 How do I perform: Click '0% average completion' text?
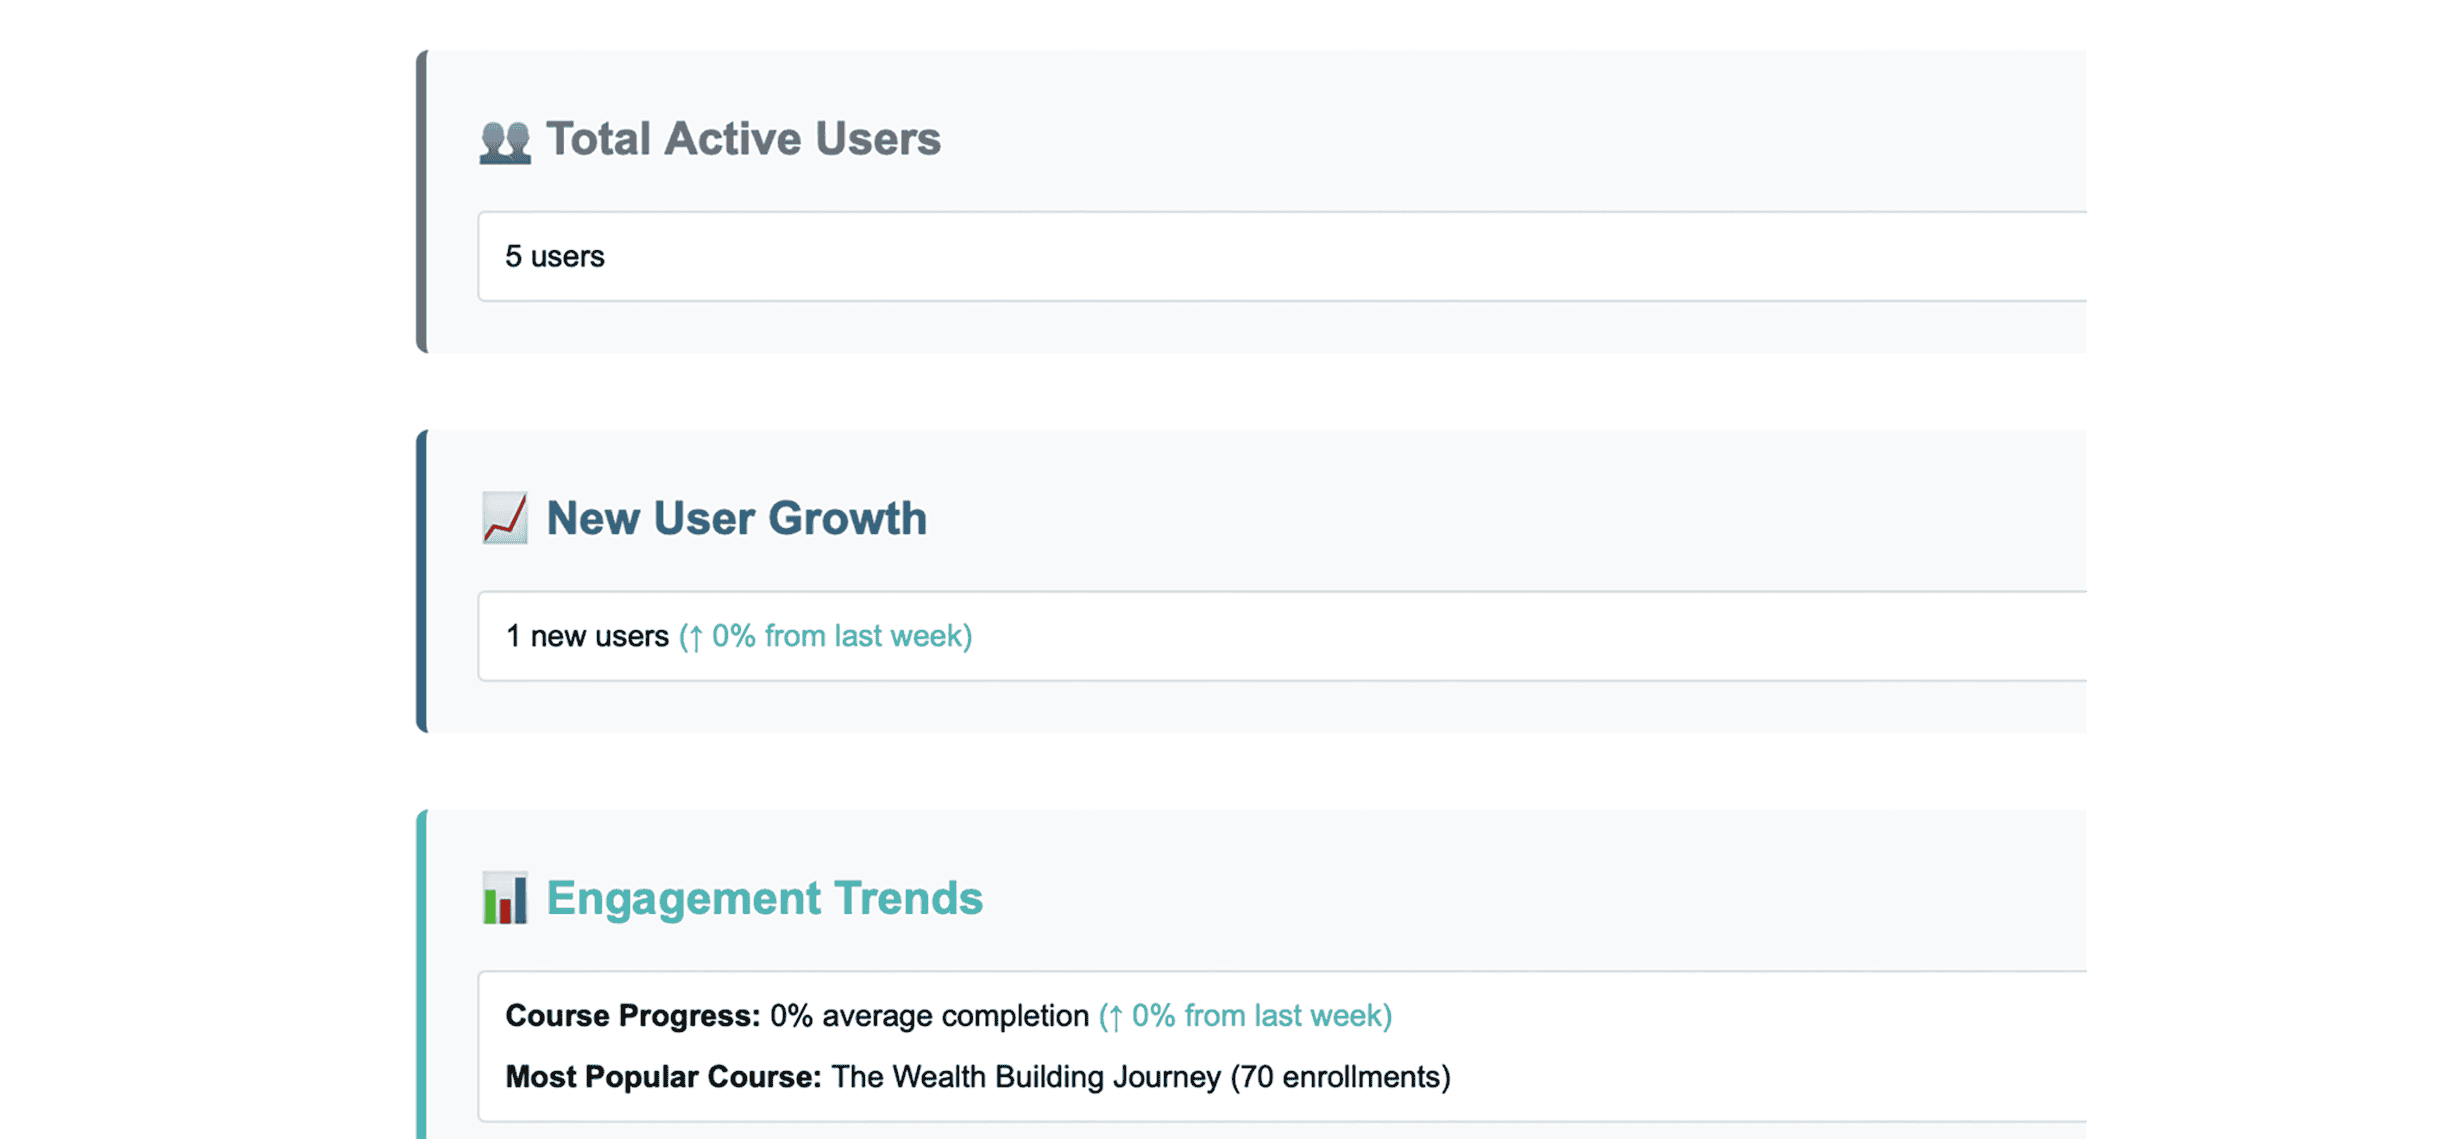point(929,1016)
